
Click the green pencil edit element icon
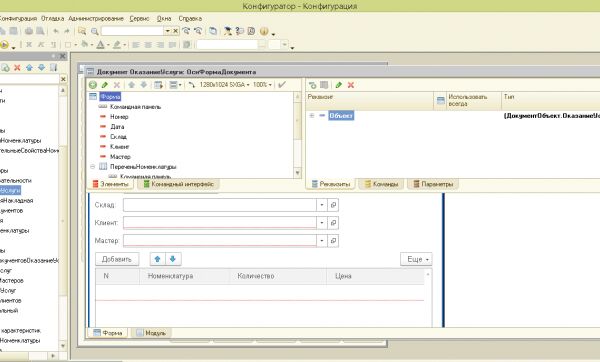point(105,85)
